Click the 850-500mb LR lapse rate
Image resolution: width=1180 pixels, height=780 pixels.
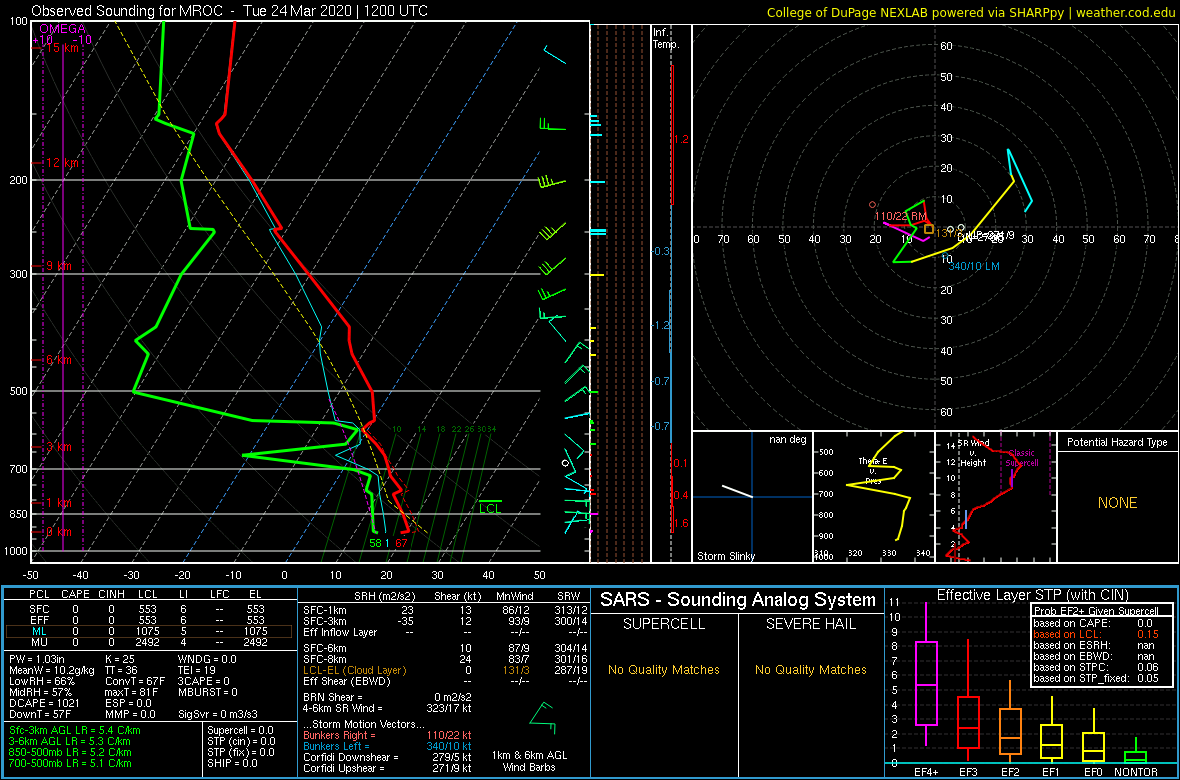pyautogui.click(x=70, y=752)
